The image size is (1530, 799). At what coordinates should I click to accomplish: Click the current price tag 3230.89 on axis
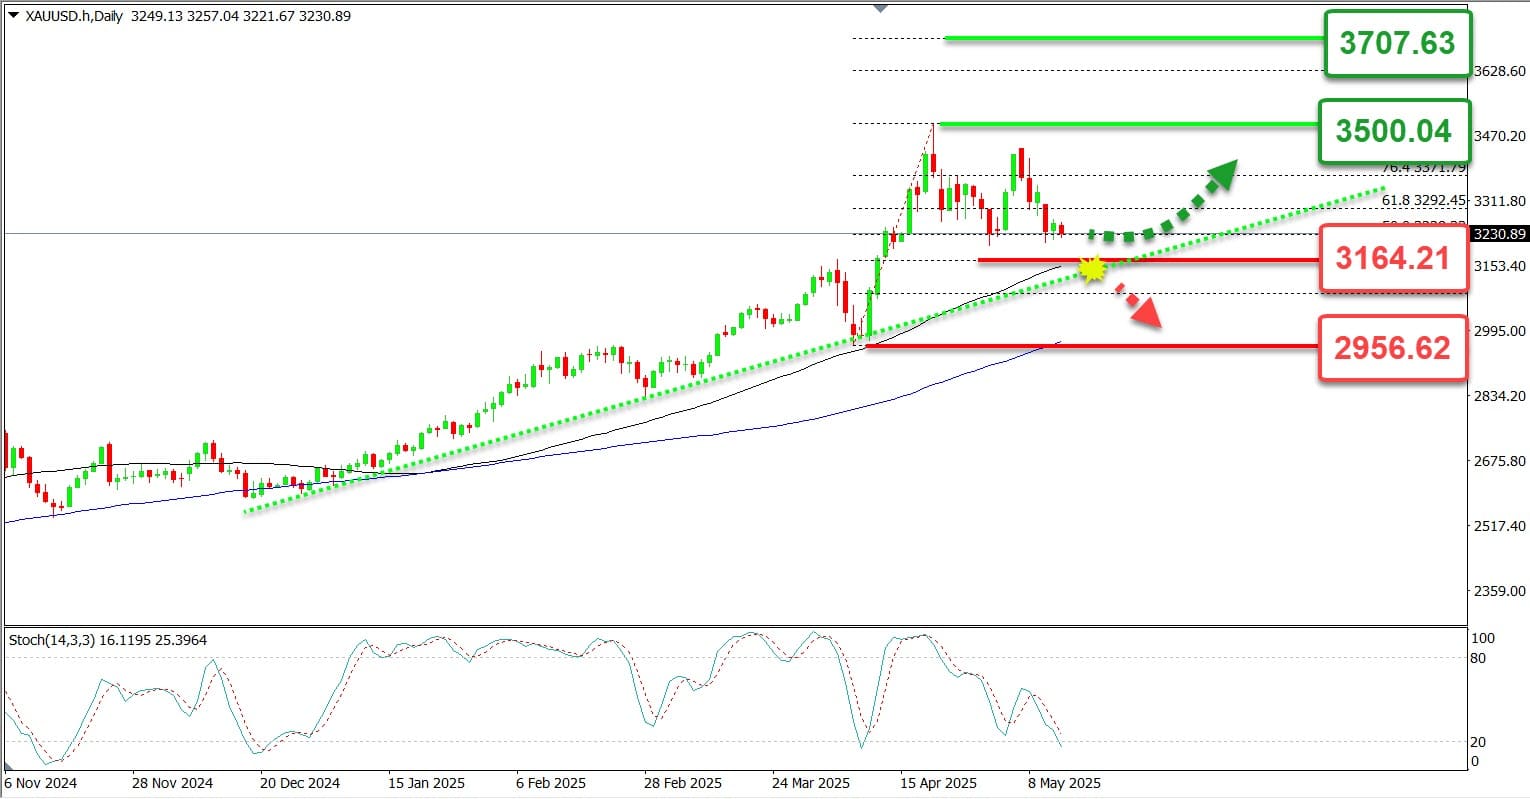[1499, 234]
